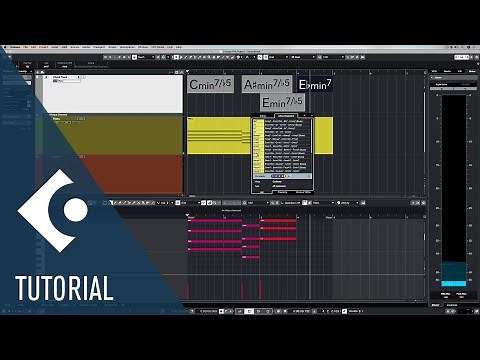
Task: Open the Workspaces menu
Action: click(127, 47)
